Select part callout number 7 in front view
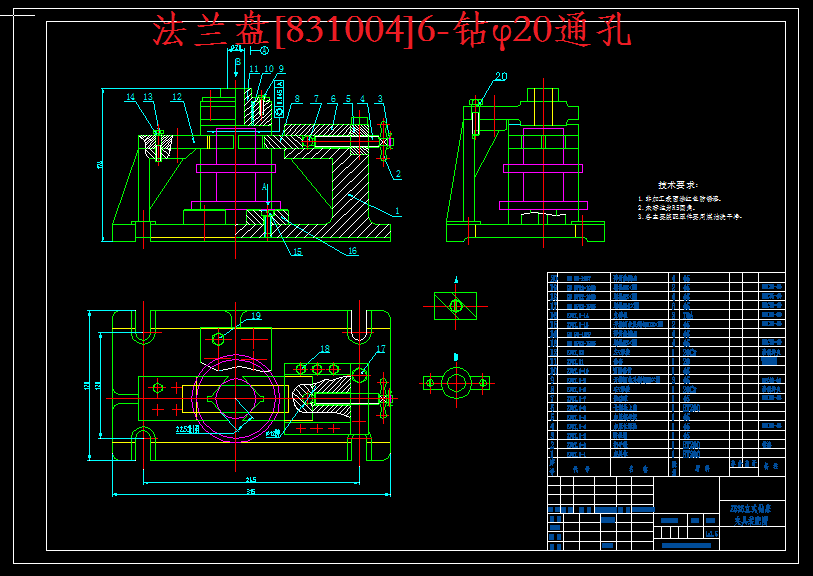Screen dimensions: 813x576 tap(316, 99)
